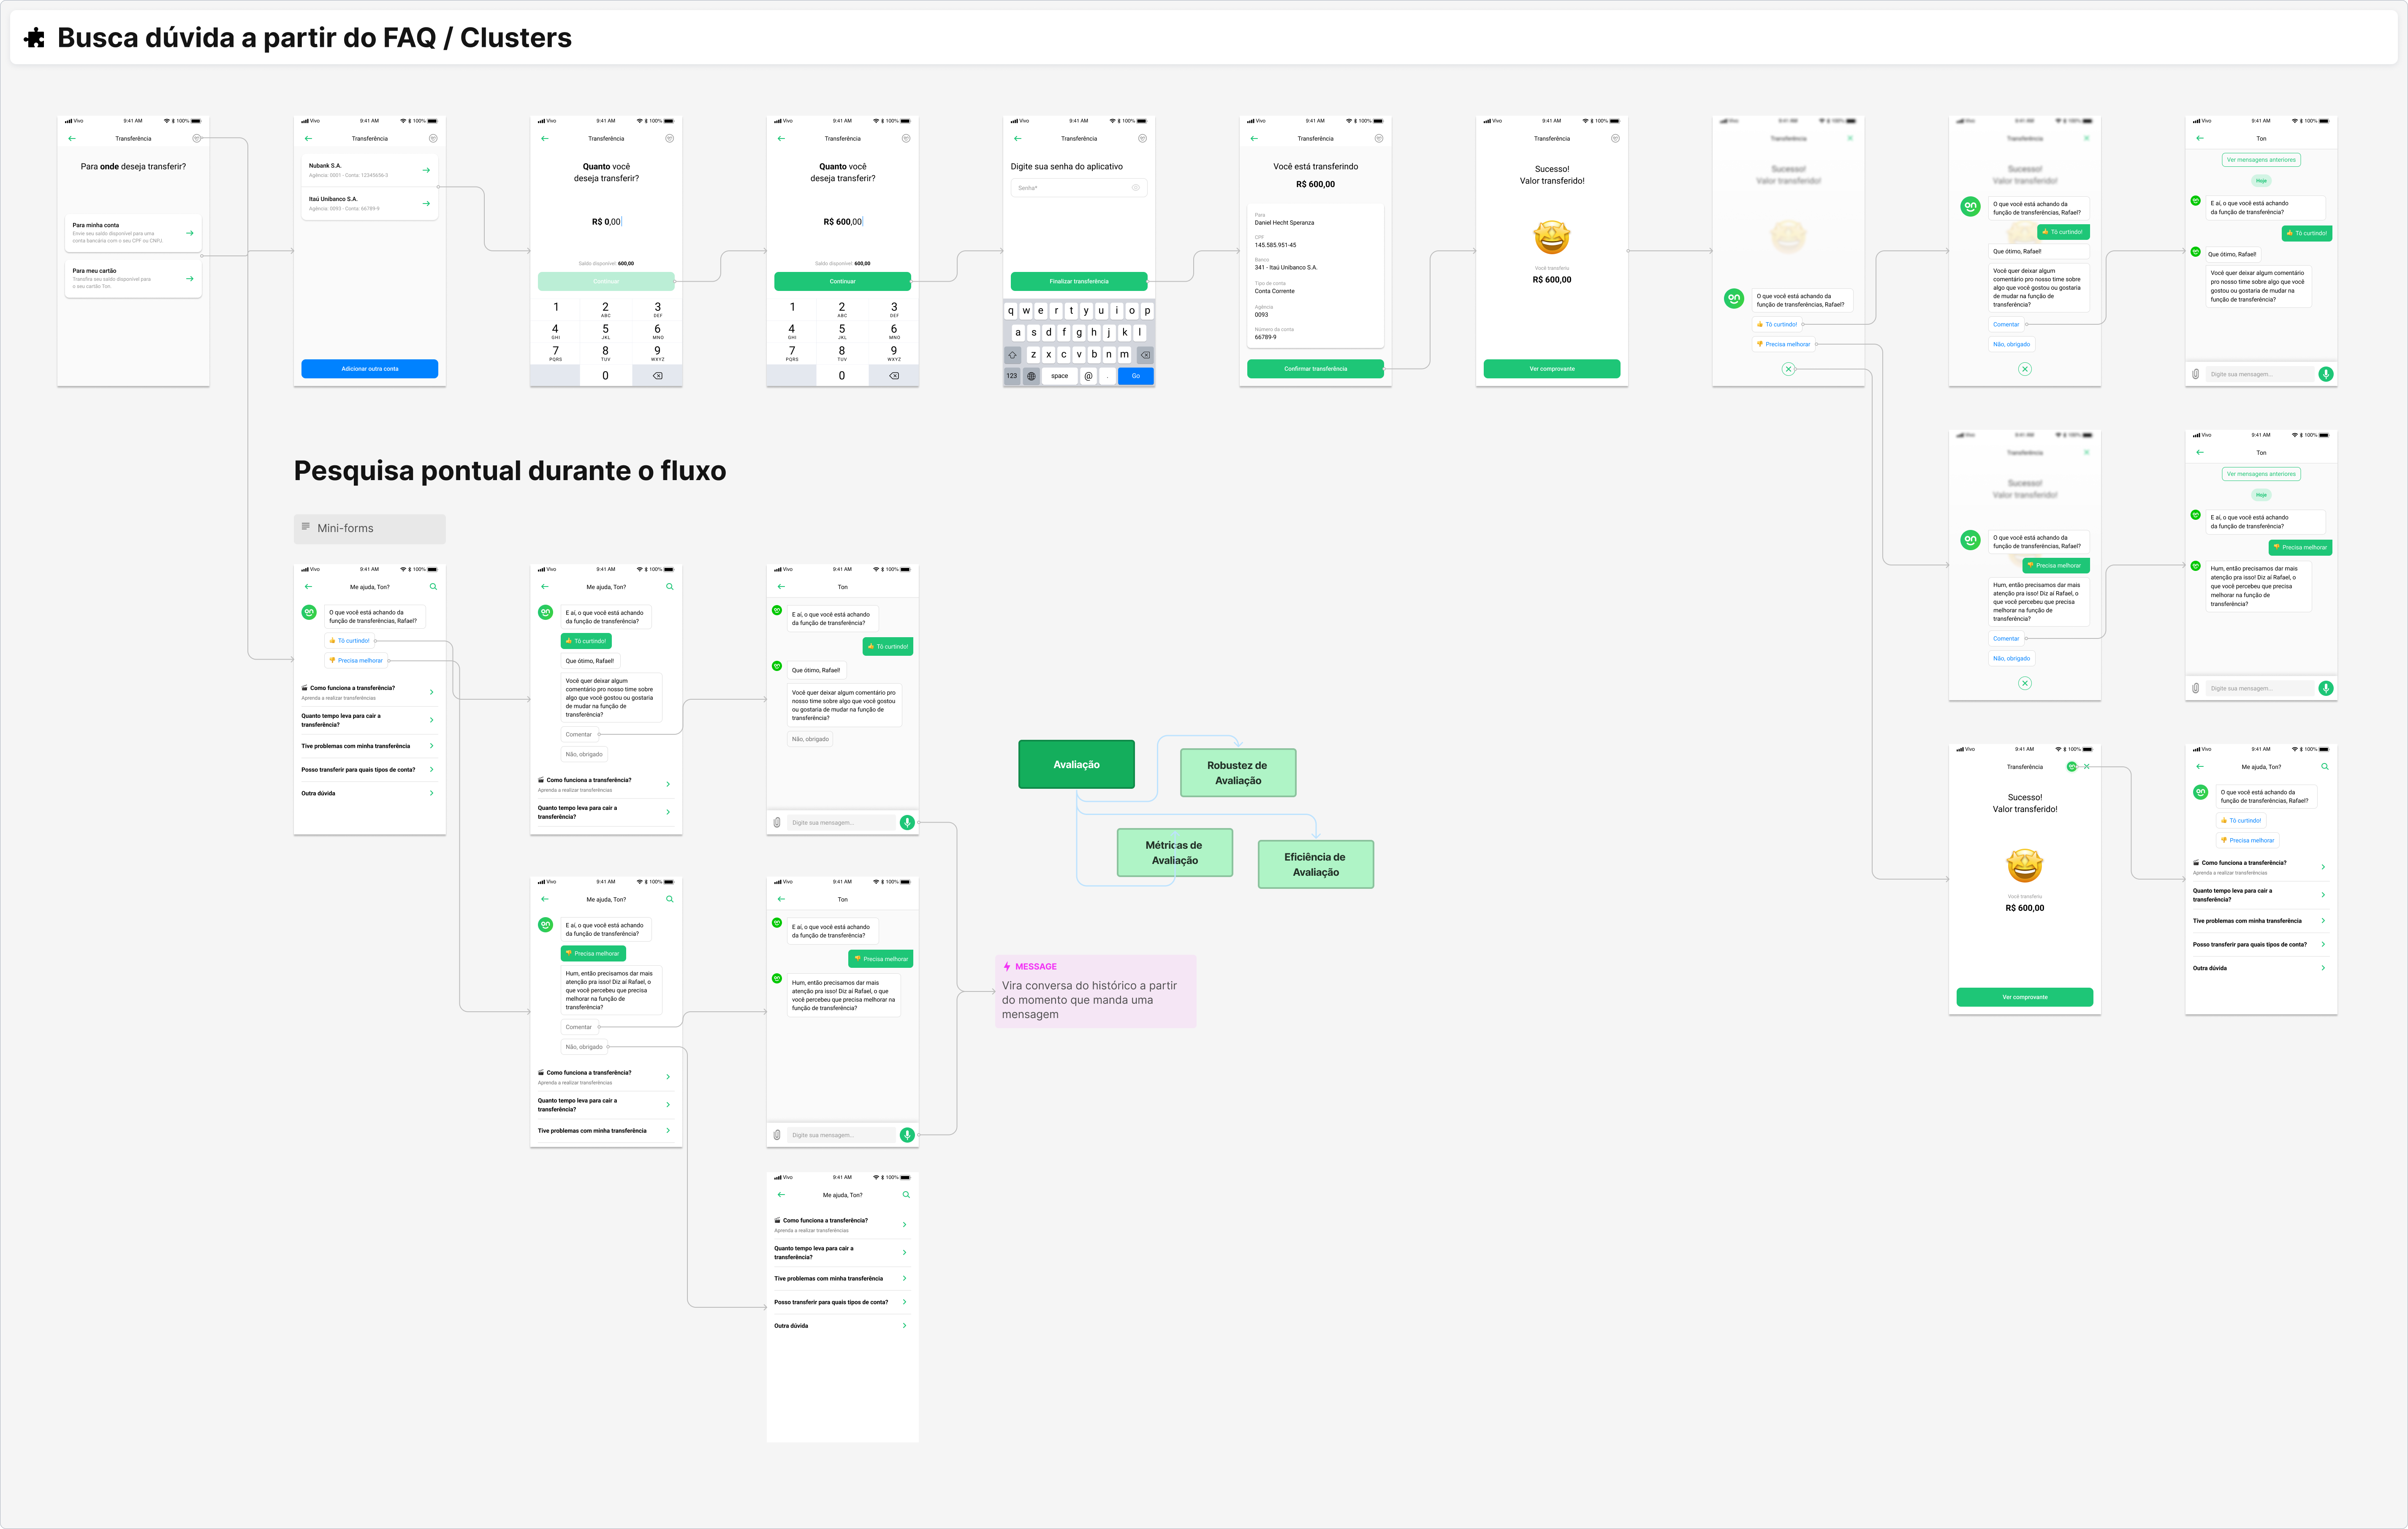Tap the globe key on the QWERTY keyboard
This screenshot has width=2408, height=1529.
point(1031,376)
